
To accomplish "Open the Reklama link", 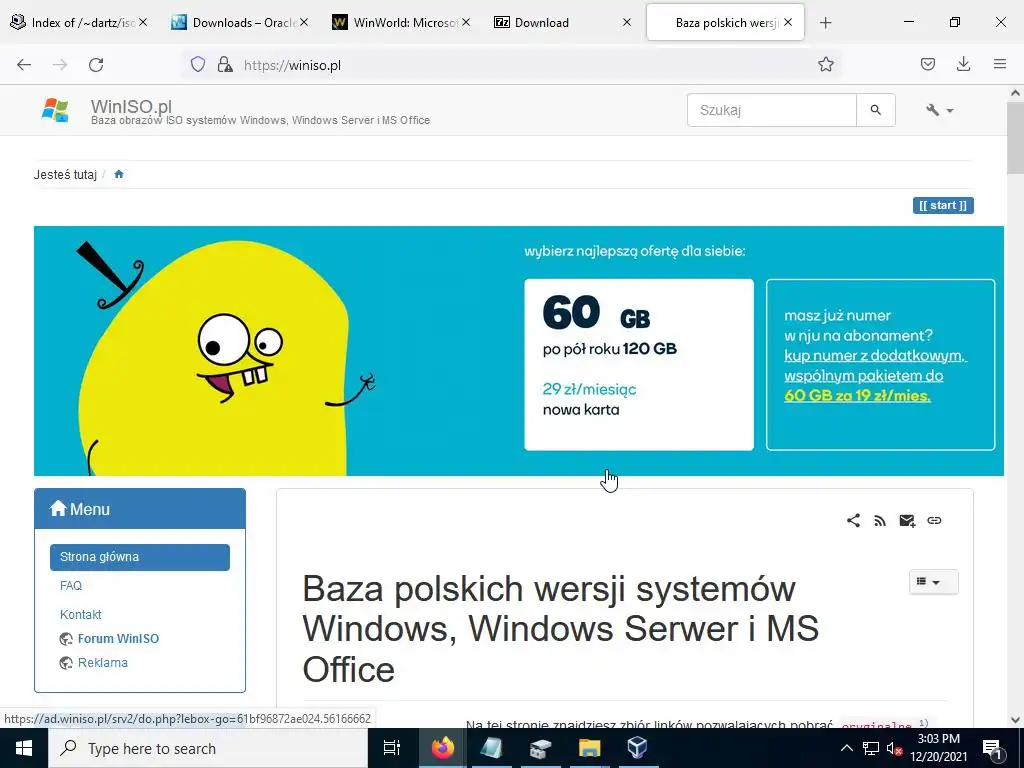I will coord(103,663).
